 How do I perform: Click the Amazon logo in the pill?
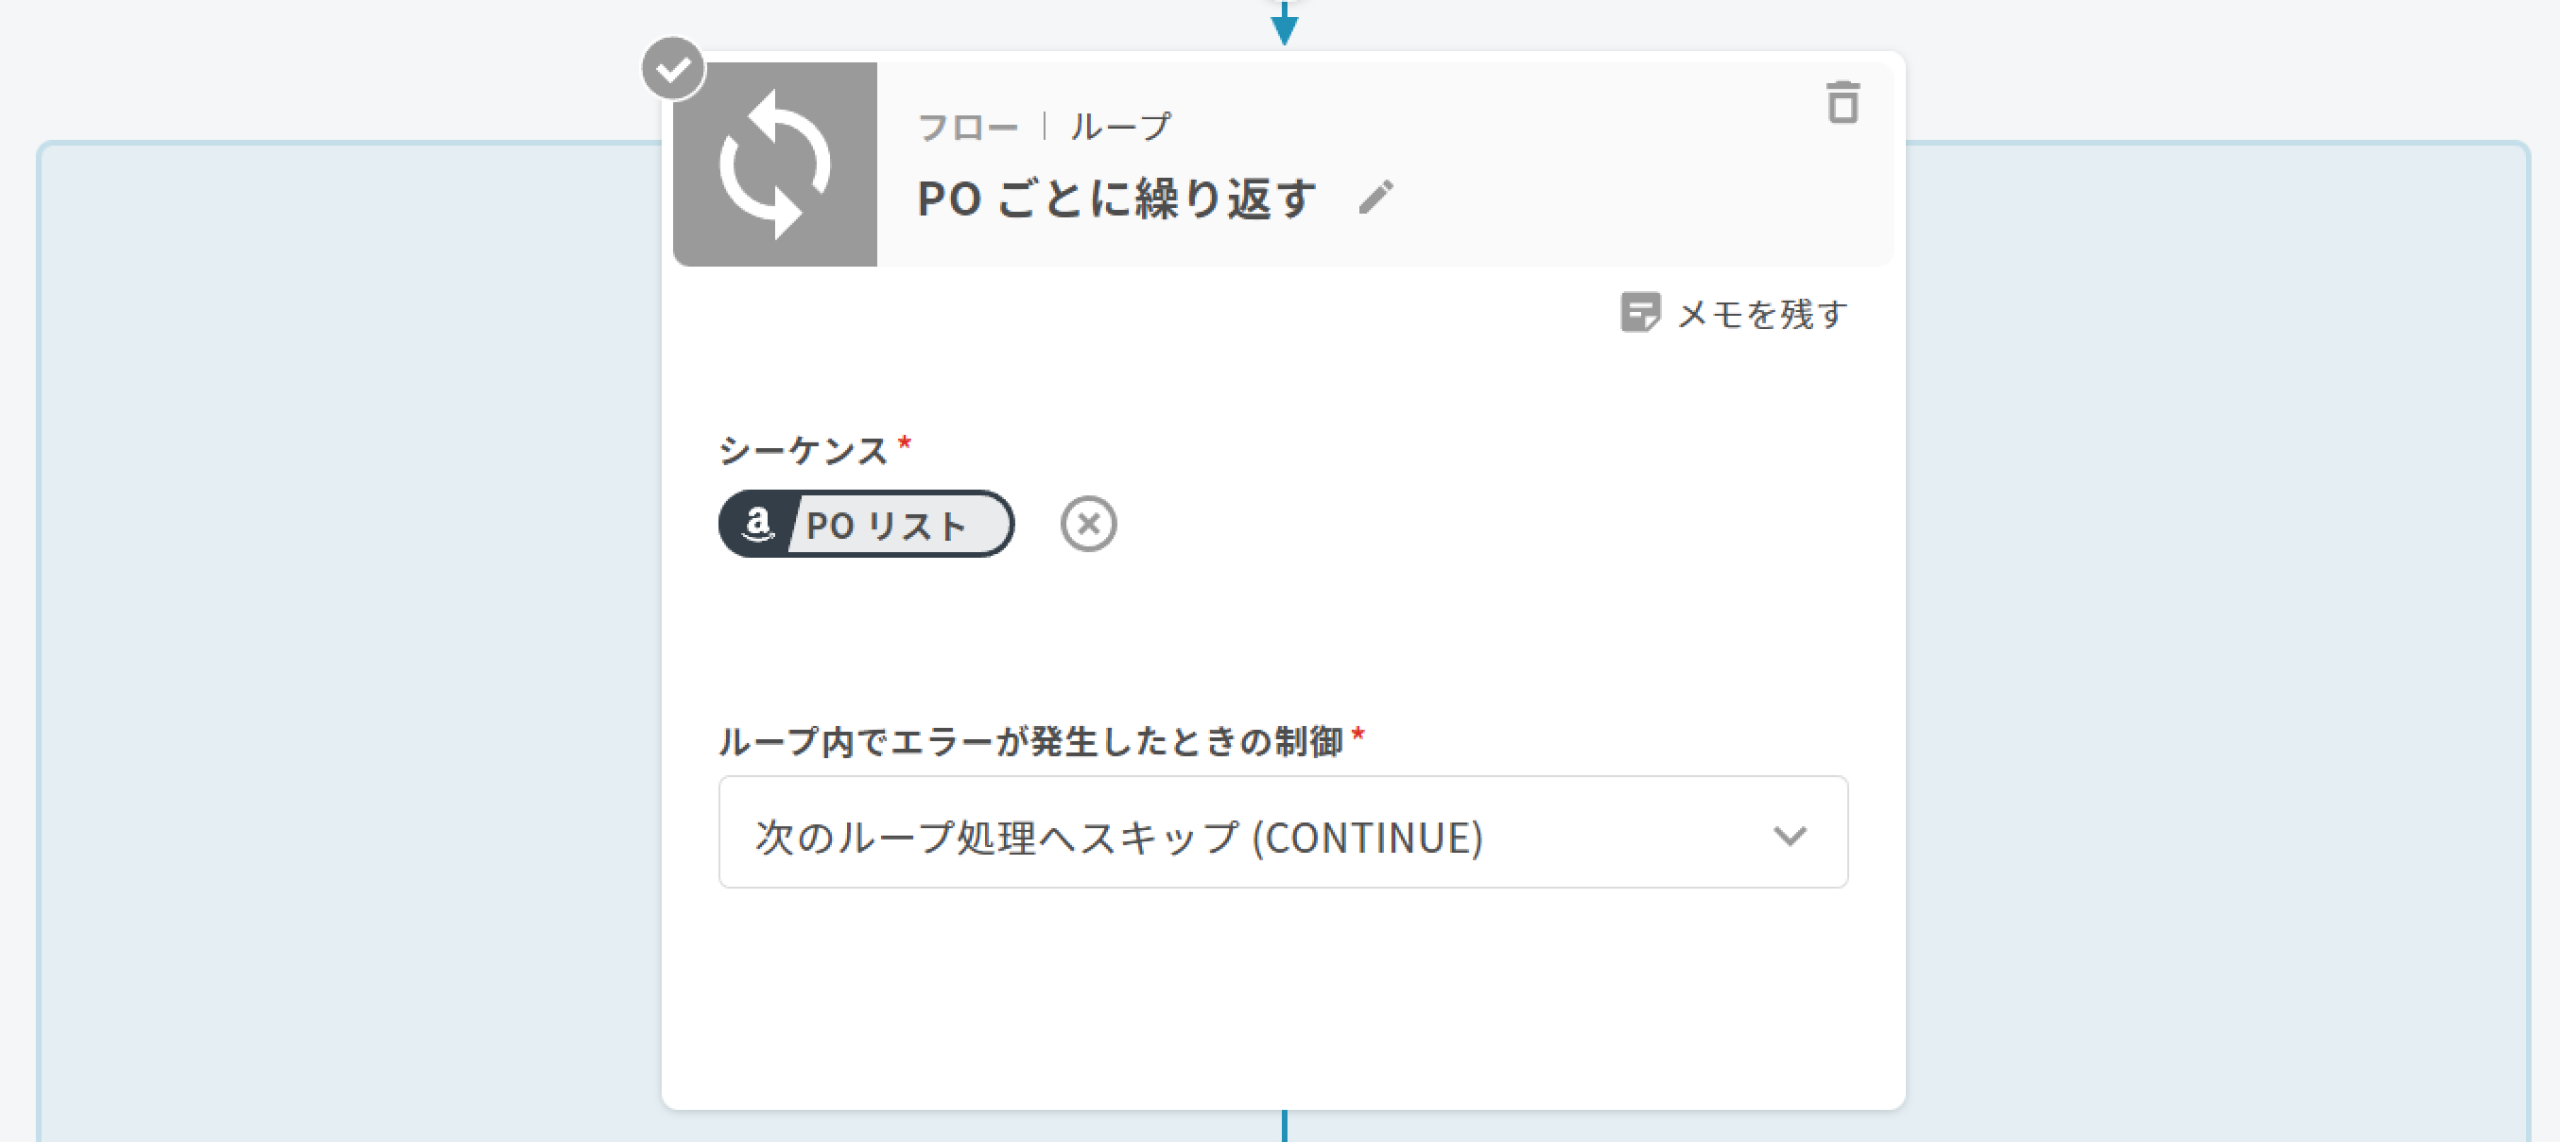[758, 524]
